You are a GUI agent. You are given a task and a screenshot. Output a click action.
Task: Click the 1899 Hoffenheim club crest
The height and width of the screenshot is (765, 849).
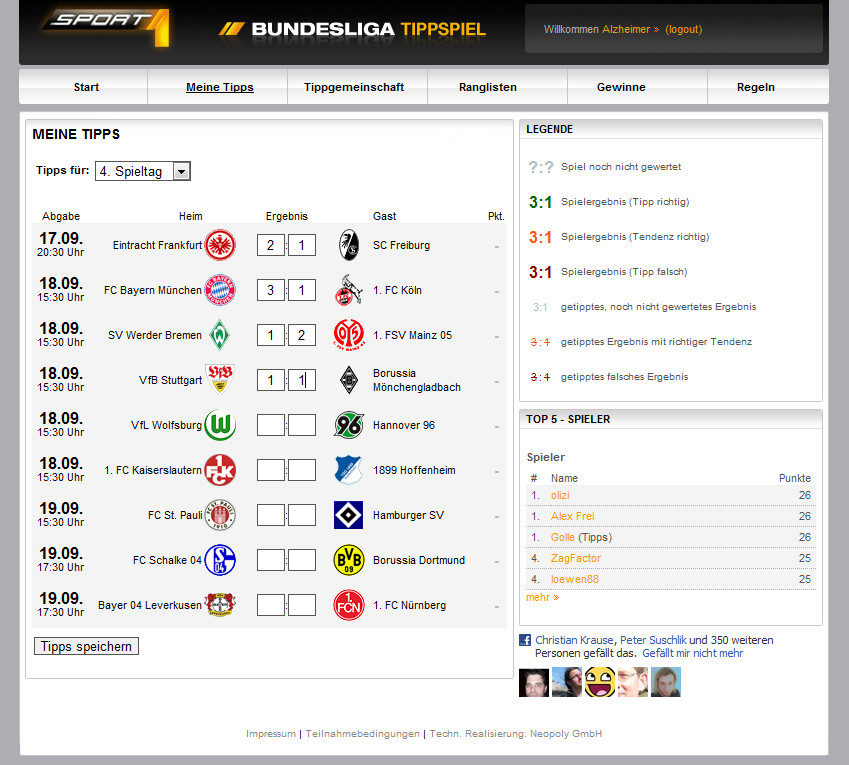[349, 470]
